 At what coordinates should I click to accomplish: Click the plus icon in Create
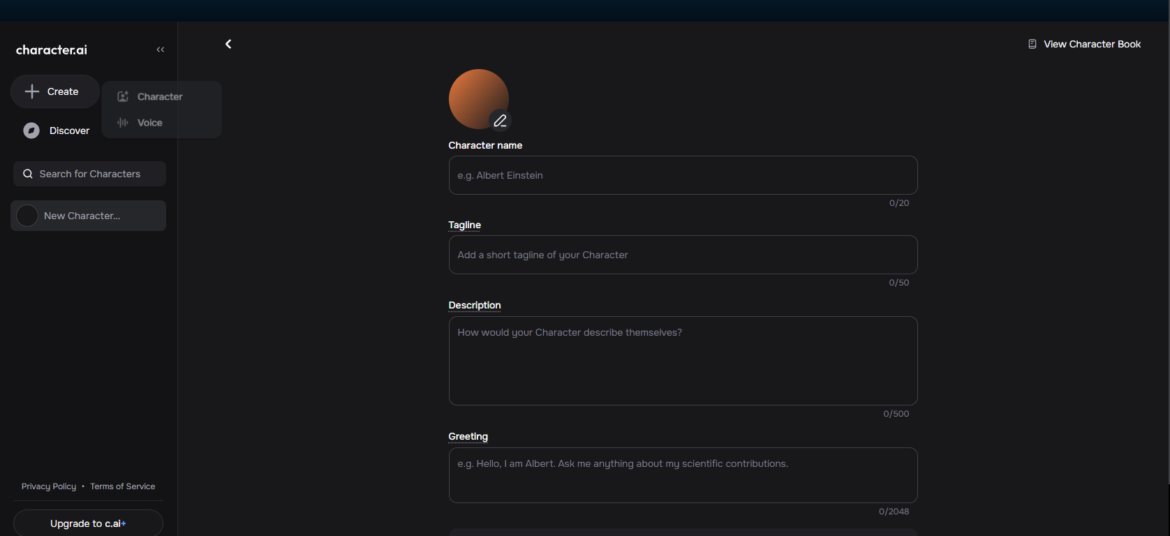coord(31,92)
